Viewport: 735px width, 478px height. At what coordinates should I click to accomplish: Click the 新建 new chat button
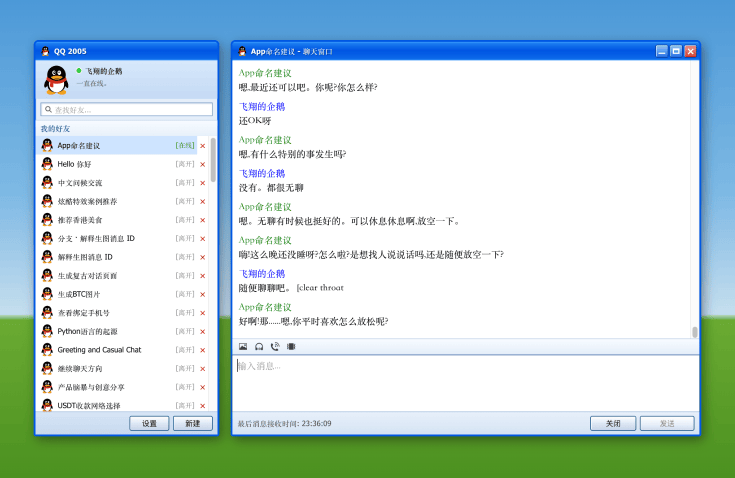193,423
